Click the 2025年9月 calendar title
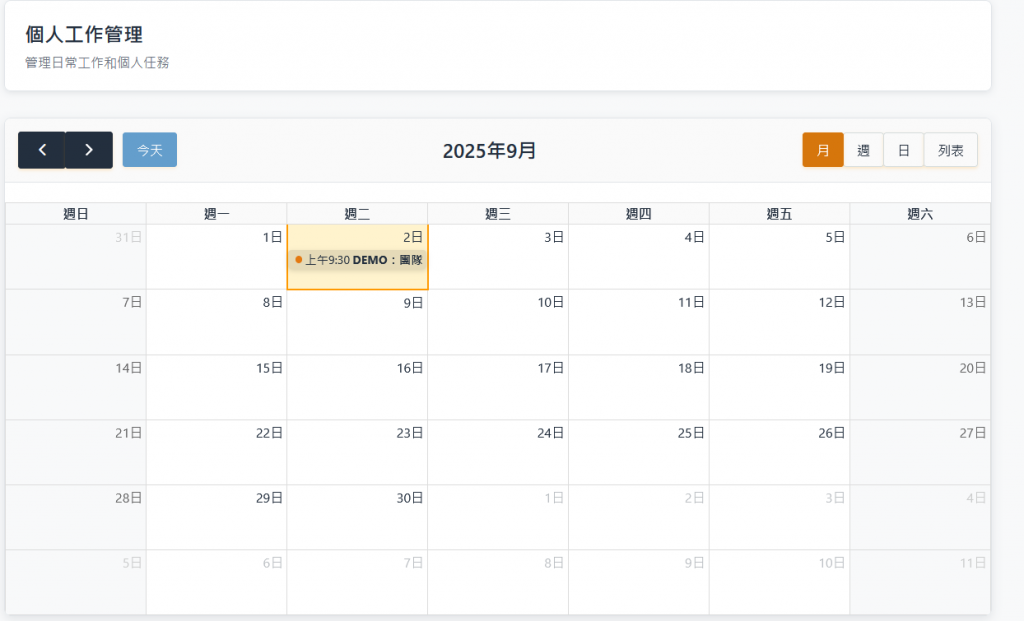 [489, 151]
